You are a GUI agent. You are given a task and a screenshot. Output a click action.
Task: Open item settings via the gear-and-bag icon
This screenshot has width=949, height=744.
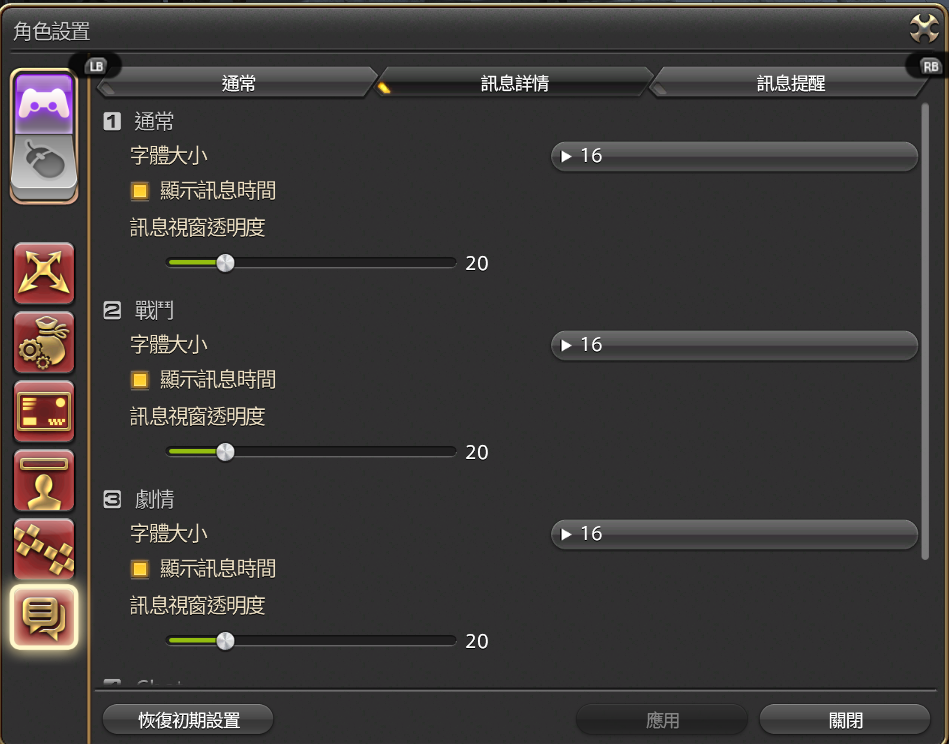click(44, 342)
